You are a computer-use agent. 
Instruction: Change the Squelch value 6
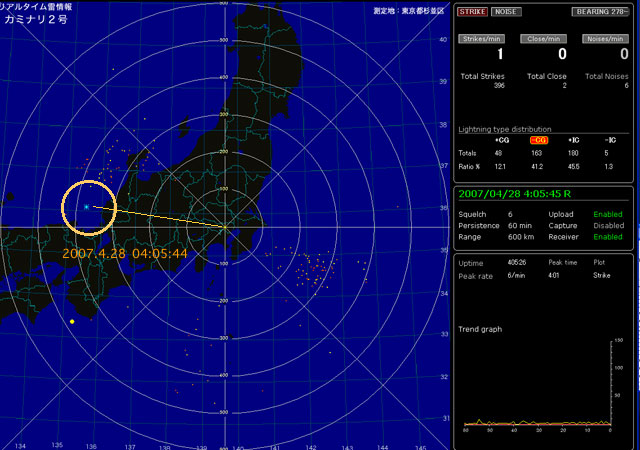coord(510,213)
